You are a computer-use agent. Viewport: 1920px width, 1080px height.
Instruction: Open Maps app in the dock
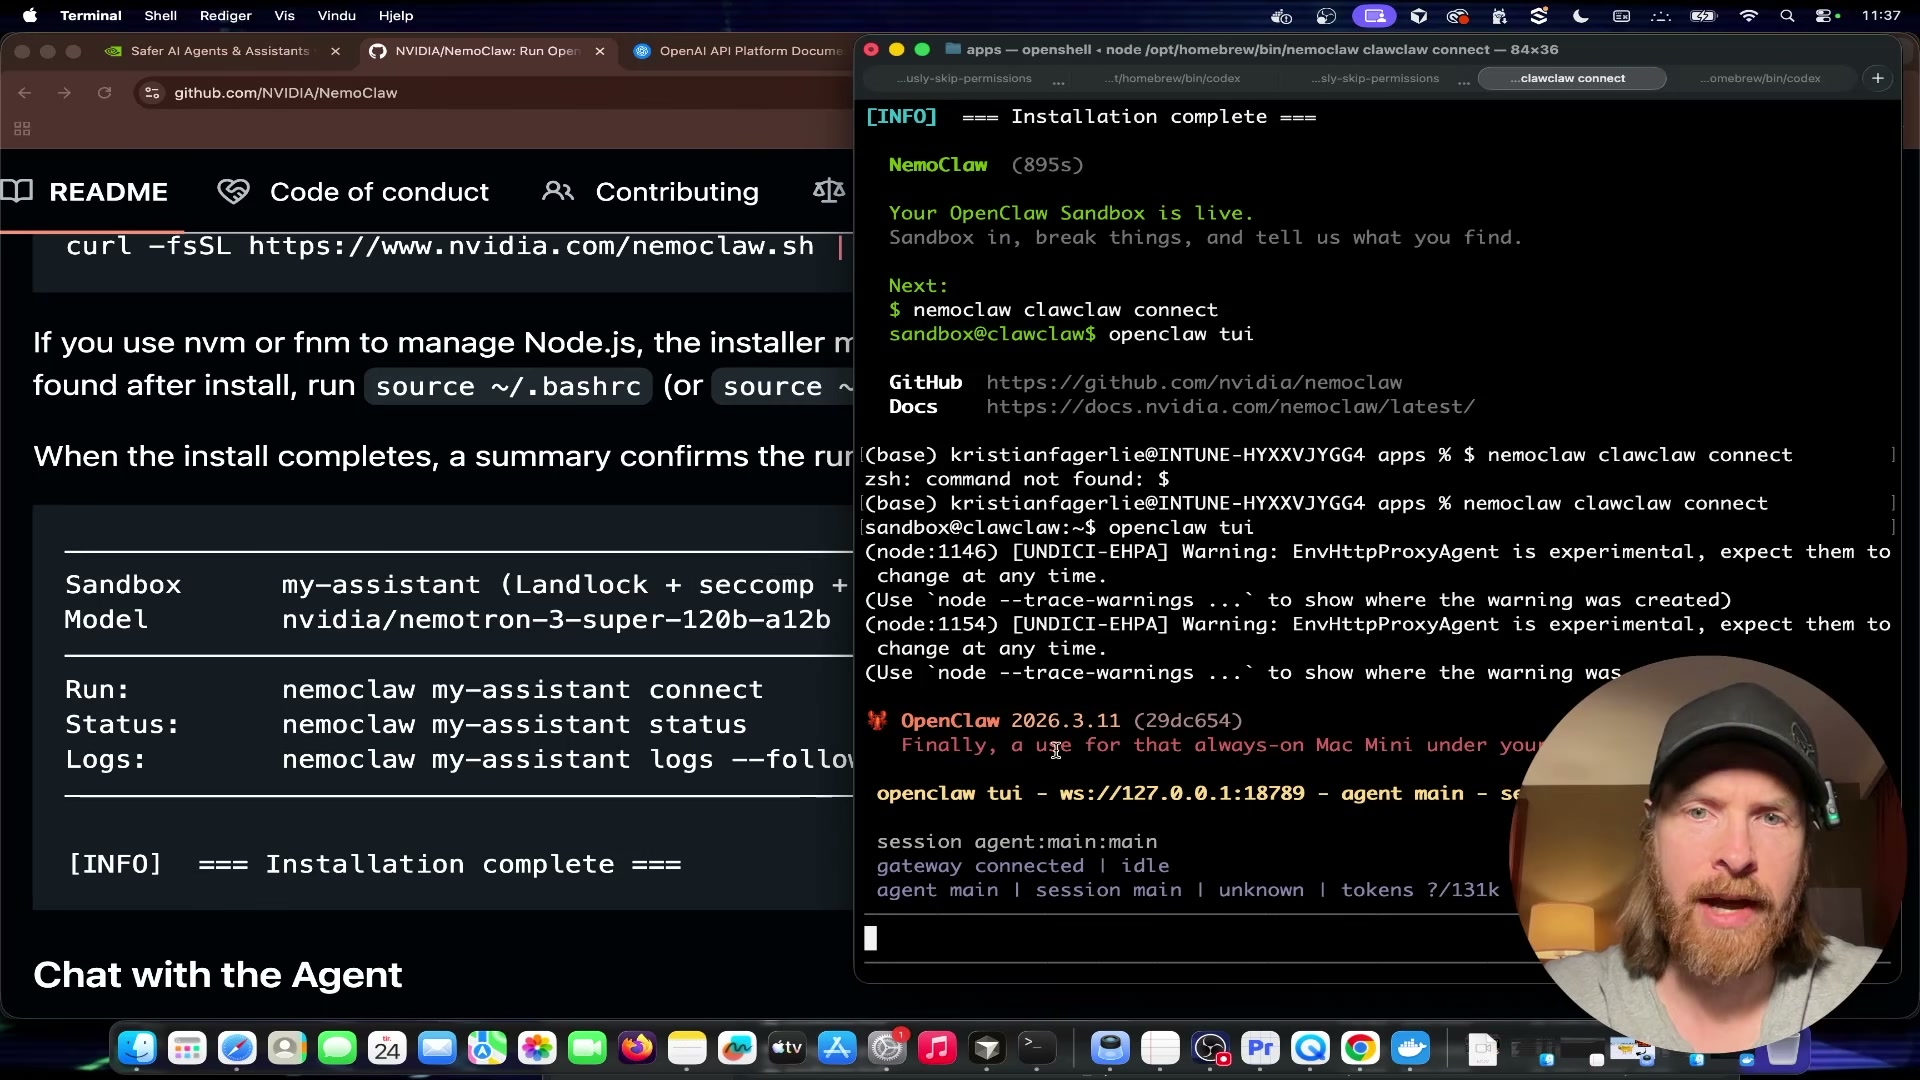point(487,1048)
